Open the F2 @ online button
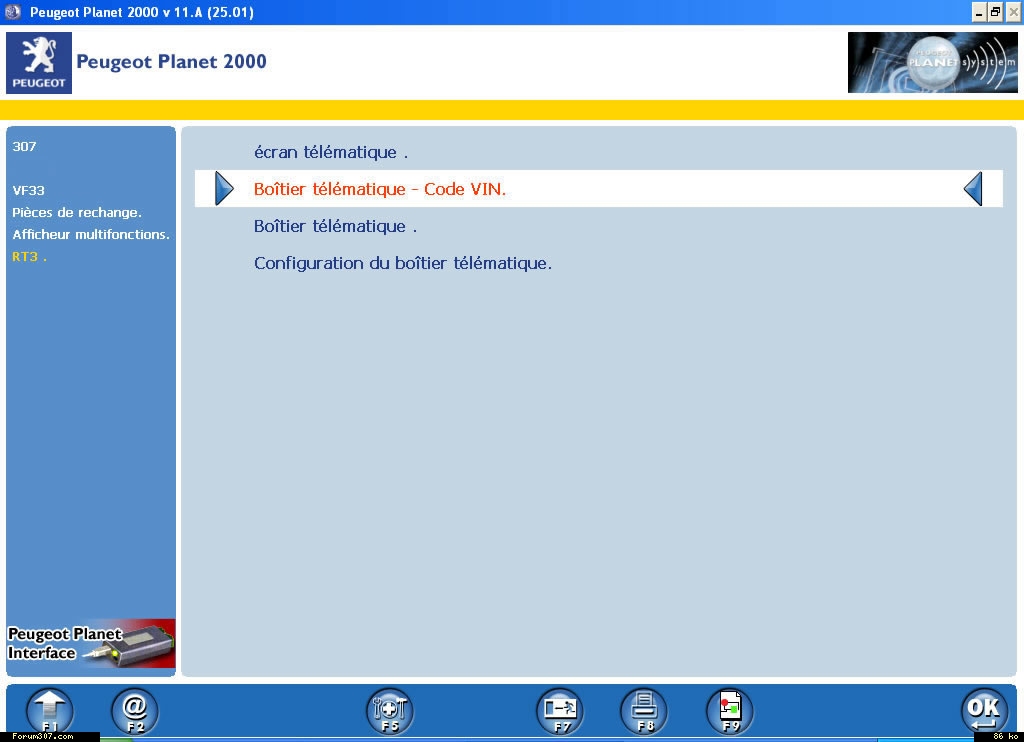 point(135,711)
